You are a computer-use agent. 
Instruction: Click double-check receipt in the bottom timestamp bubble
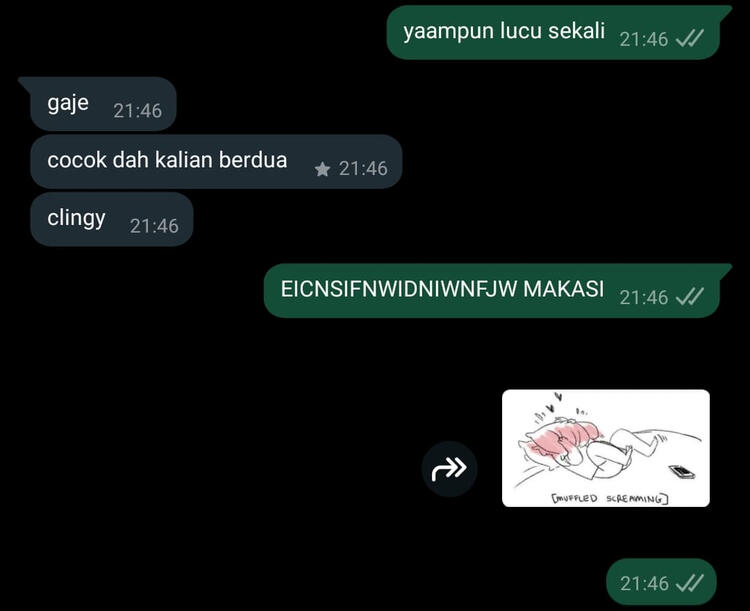690,583
